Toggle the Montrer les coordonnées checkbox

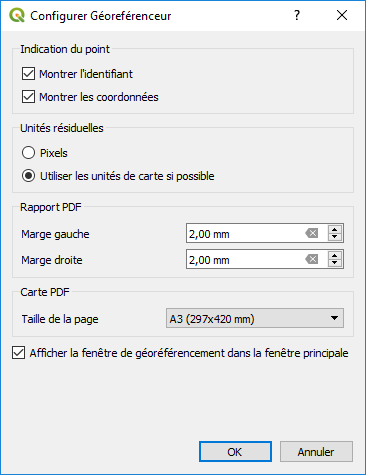(x=28, y=97)
